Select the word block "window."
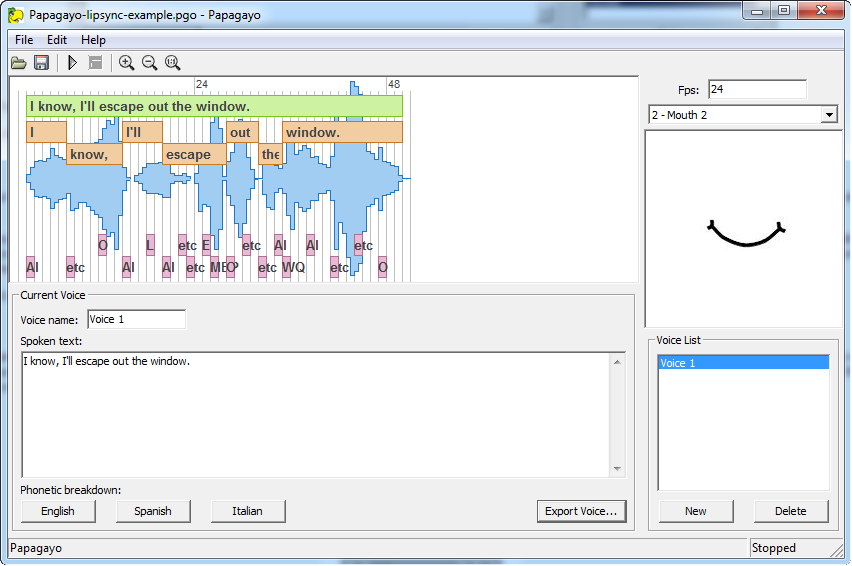The height and width of the screenshot is (566, 852). (x=342, y=132)
